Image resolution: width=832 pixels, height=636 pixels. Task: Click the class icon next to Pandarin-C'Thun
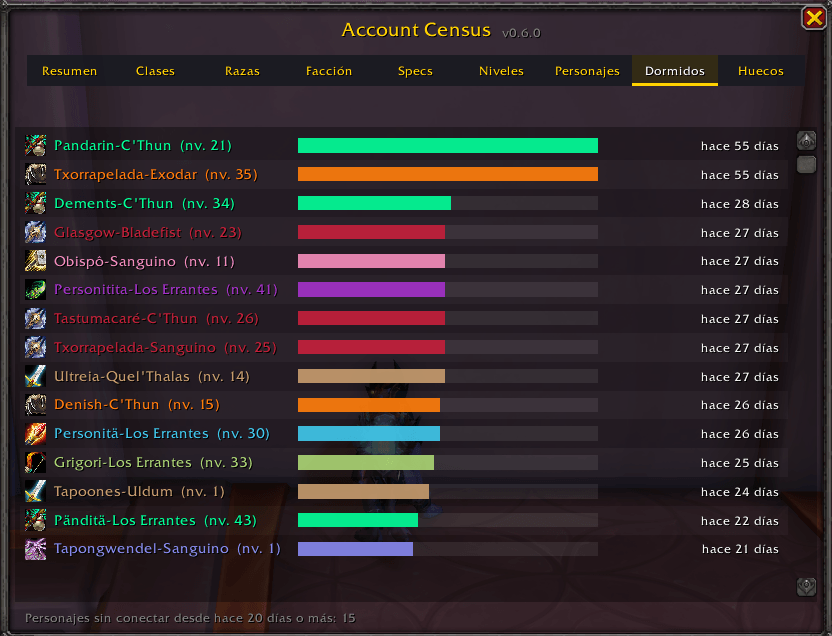tap(36, 145)
